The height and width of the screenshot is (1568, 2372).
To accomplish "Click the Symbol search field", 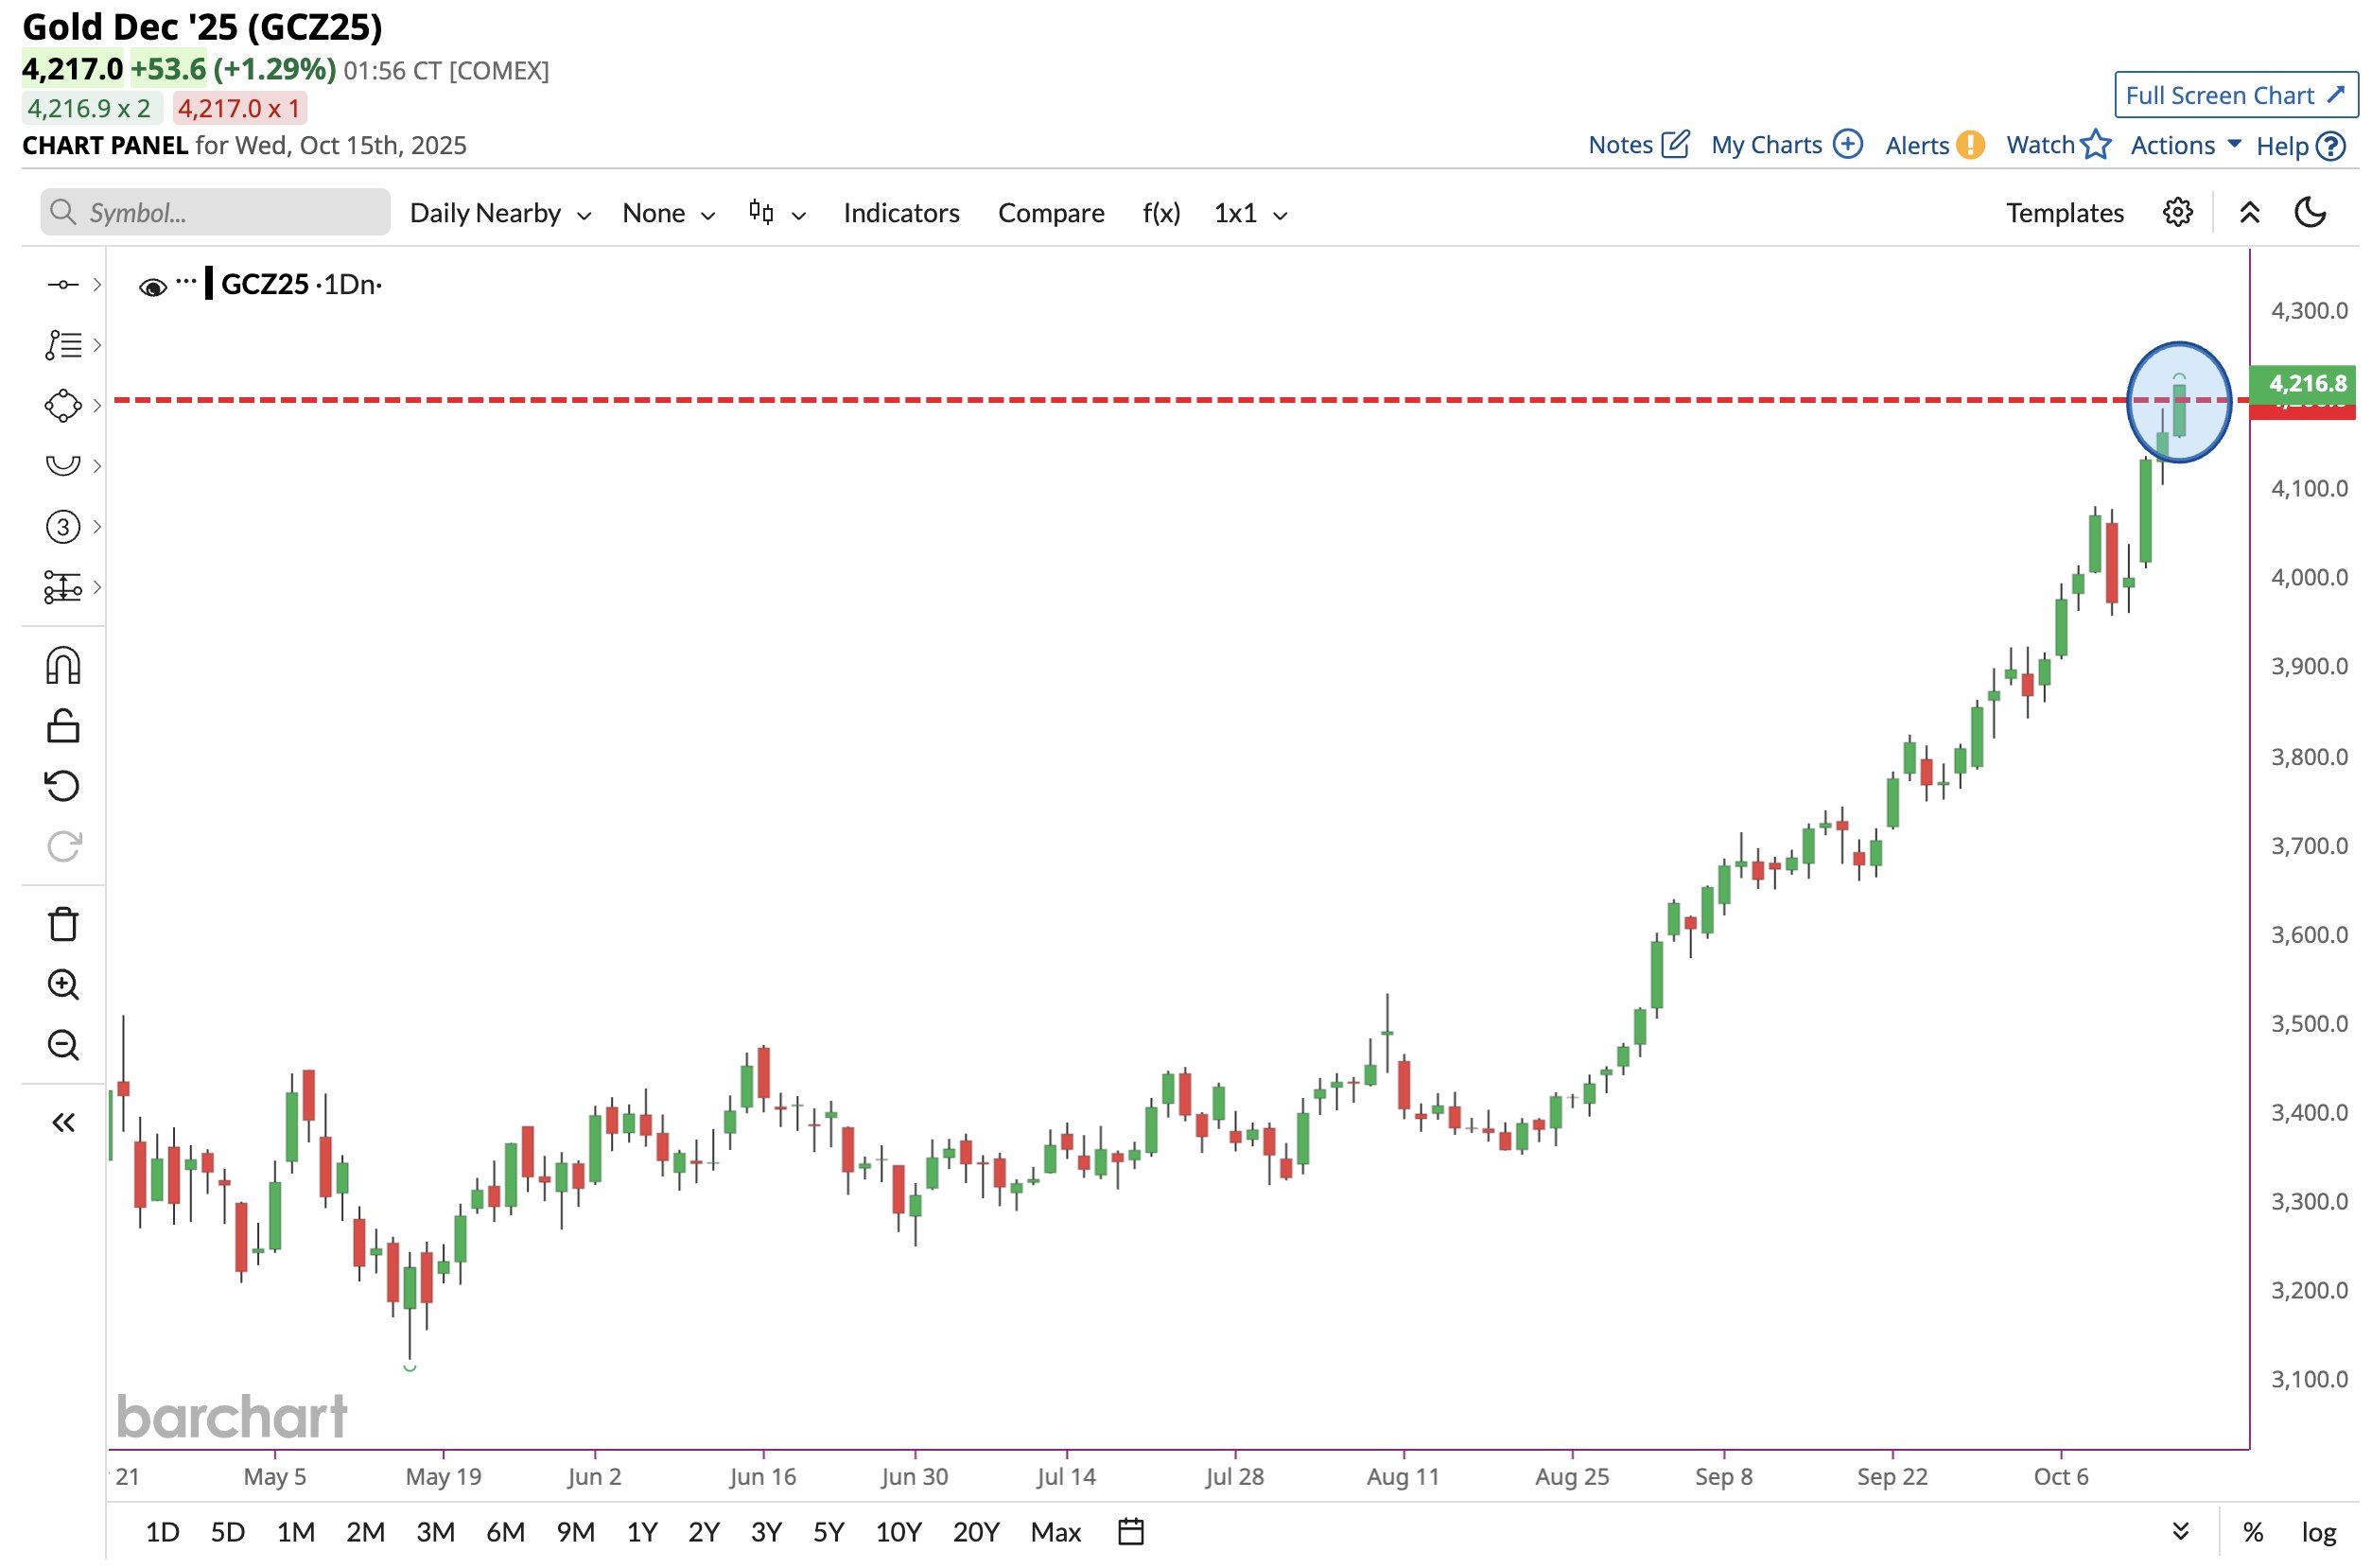I will point(215,213).
